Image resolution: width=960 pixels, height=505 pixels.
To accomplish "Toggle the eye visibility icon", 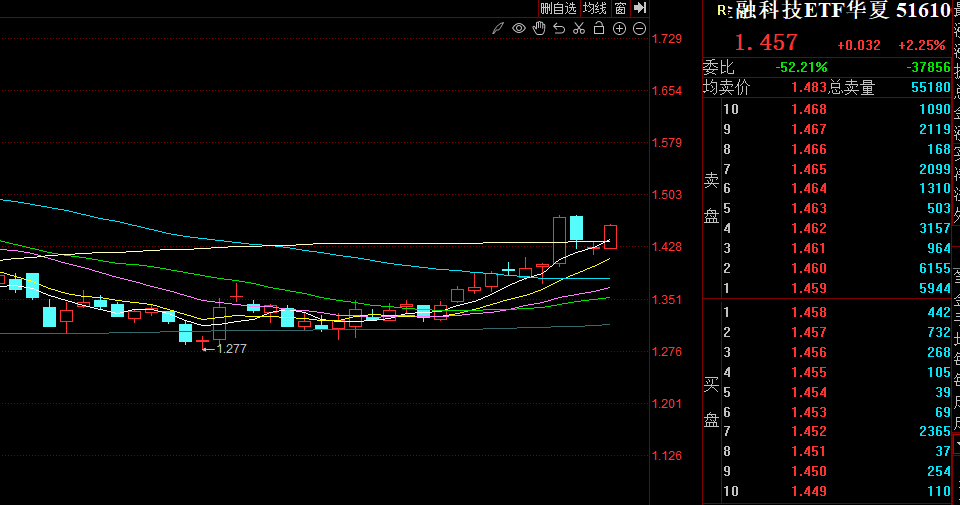I will click(x=518, y=28).
